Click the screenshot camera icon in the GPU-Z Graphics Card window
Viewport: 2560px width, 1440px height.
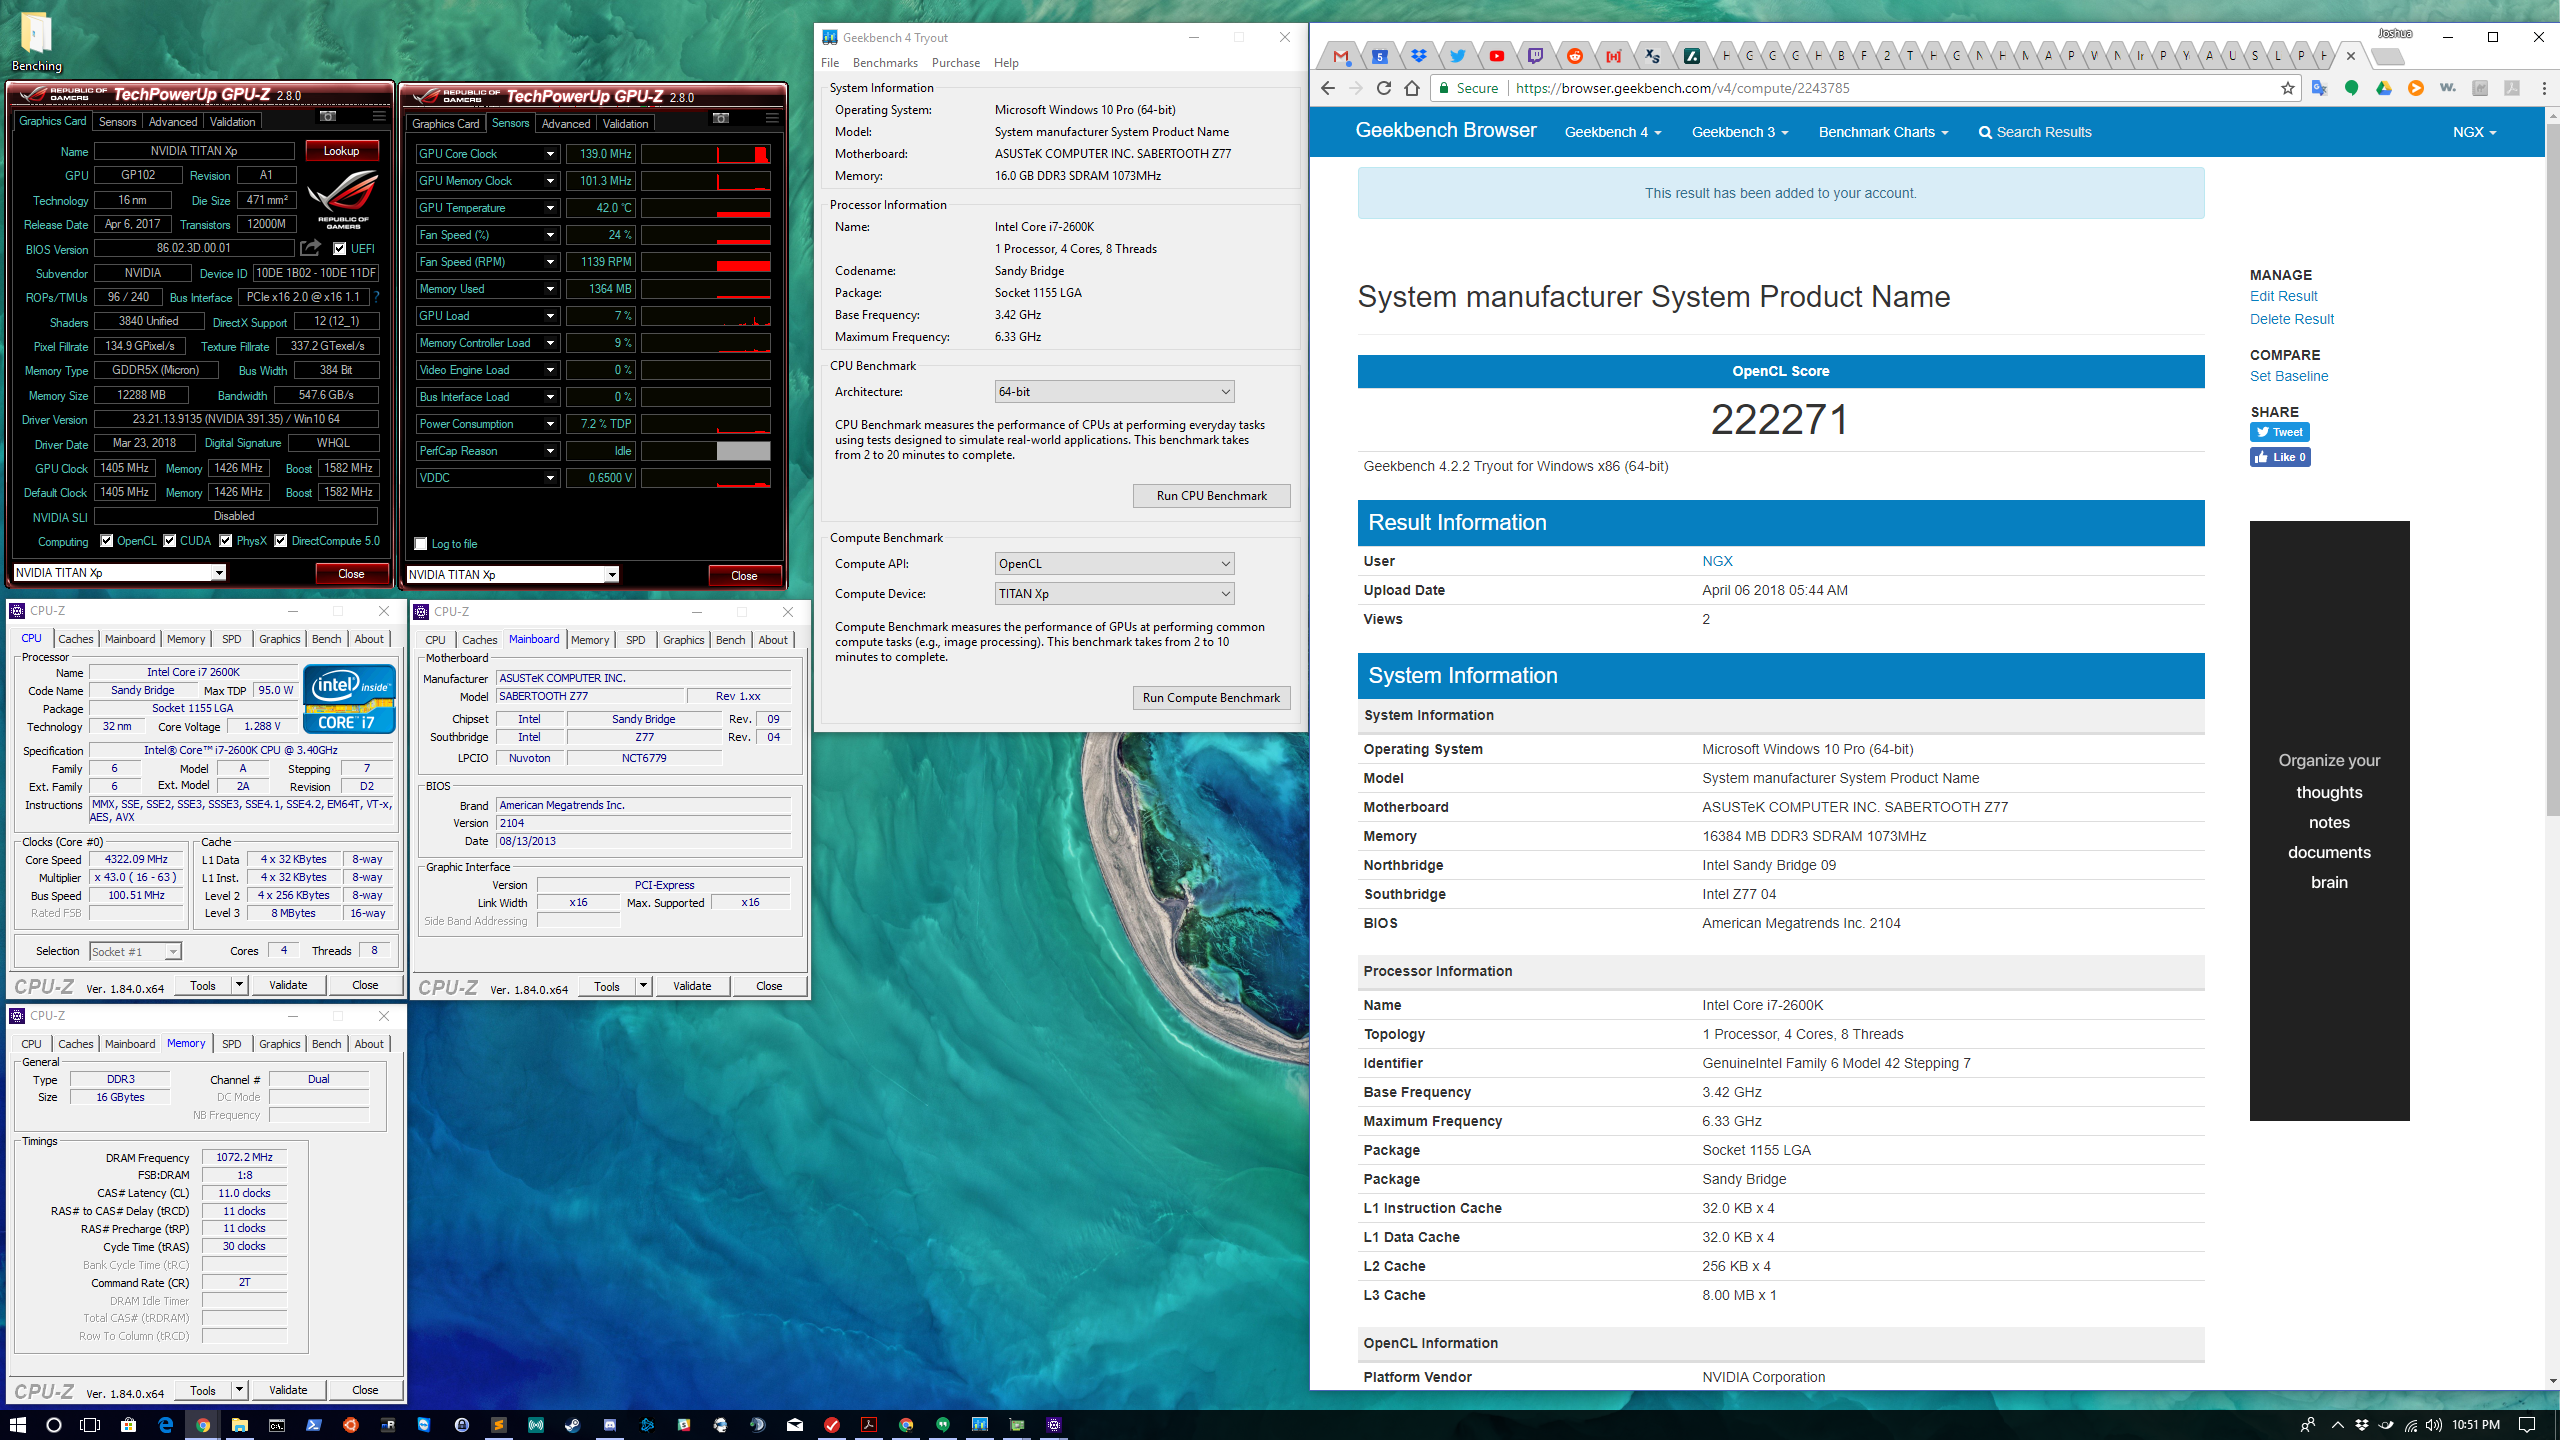pos(327,117)
